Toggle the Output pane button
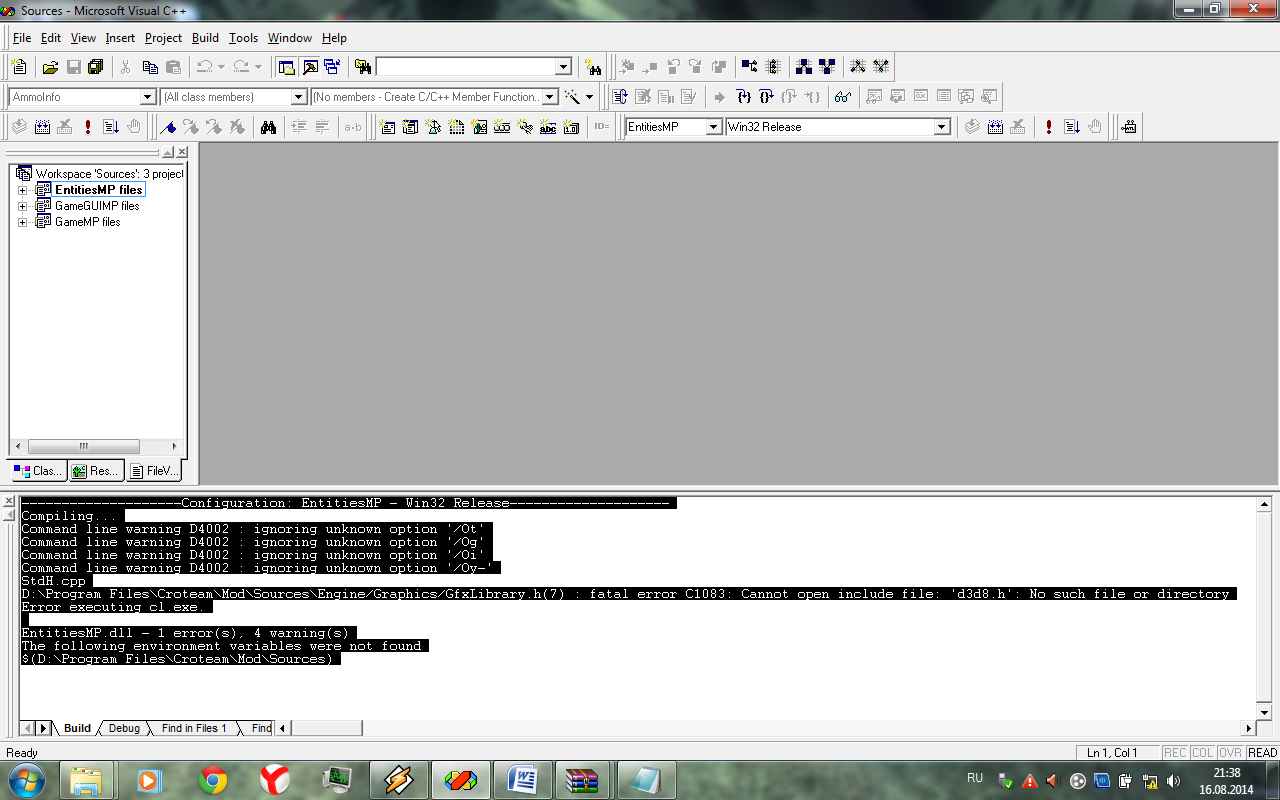 pos(310,67)
